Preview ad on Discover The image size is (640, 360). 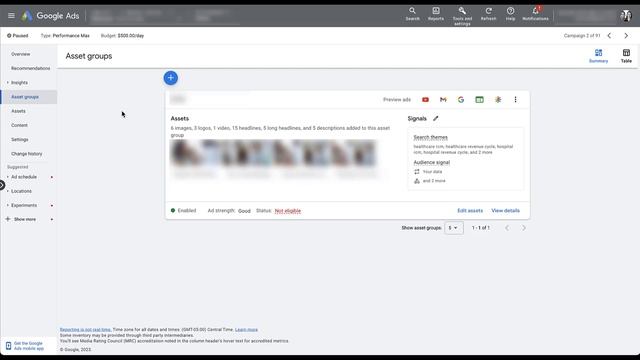[498, 100]
